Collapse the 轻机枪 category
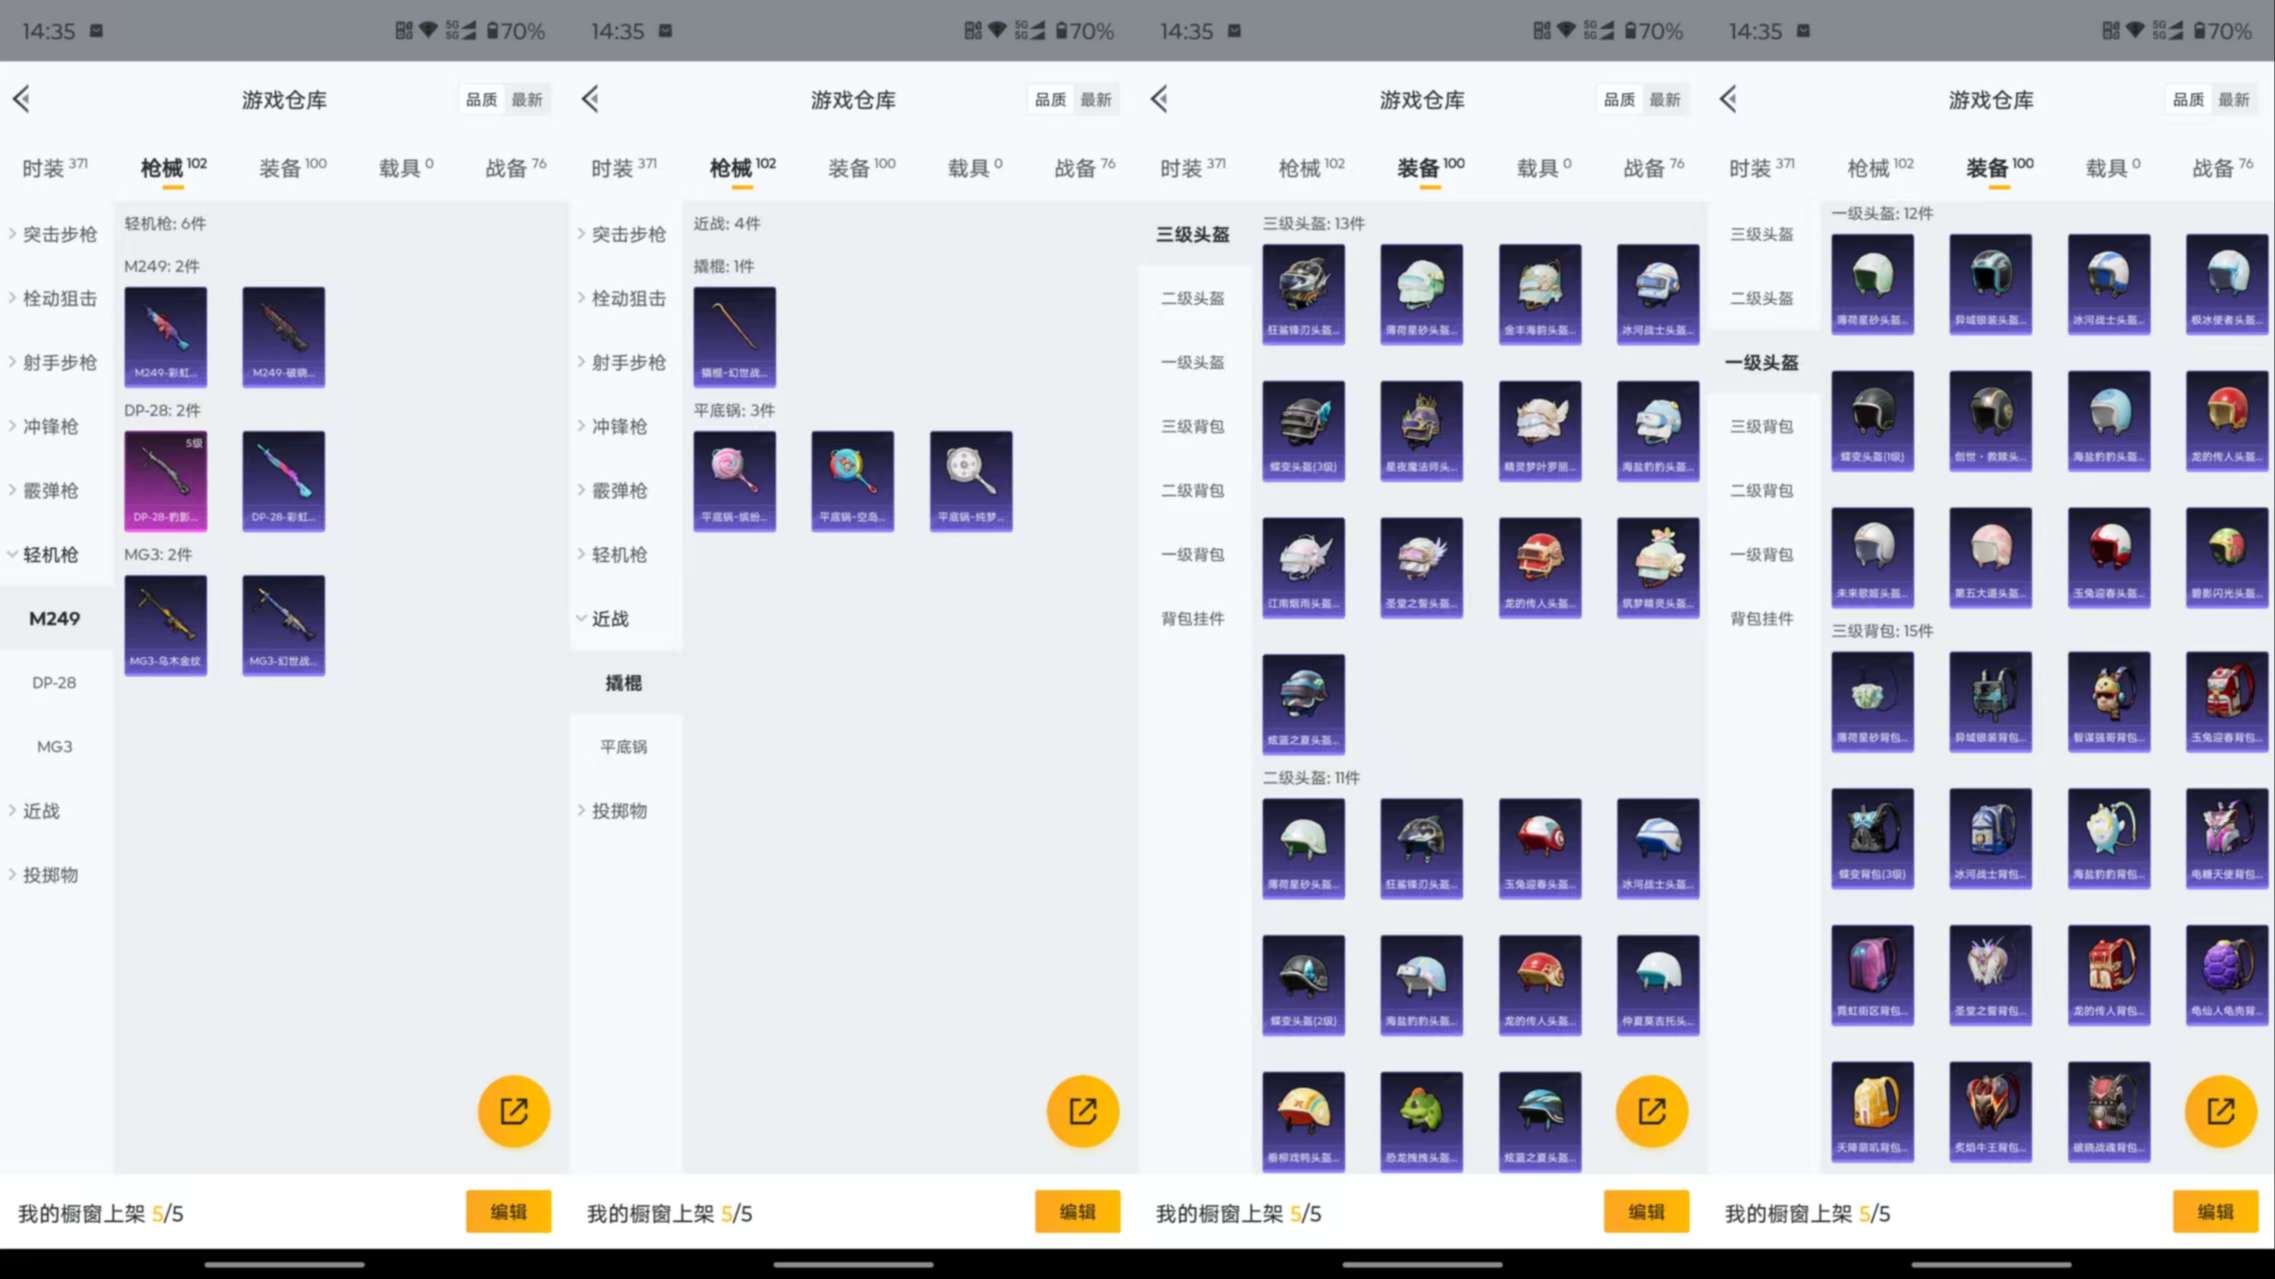The width and height of the screenshot is (2275, 1279). click(x=50, y=554)
